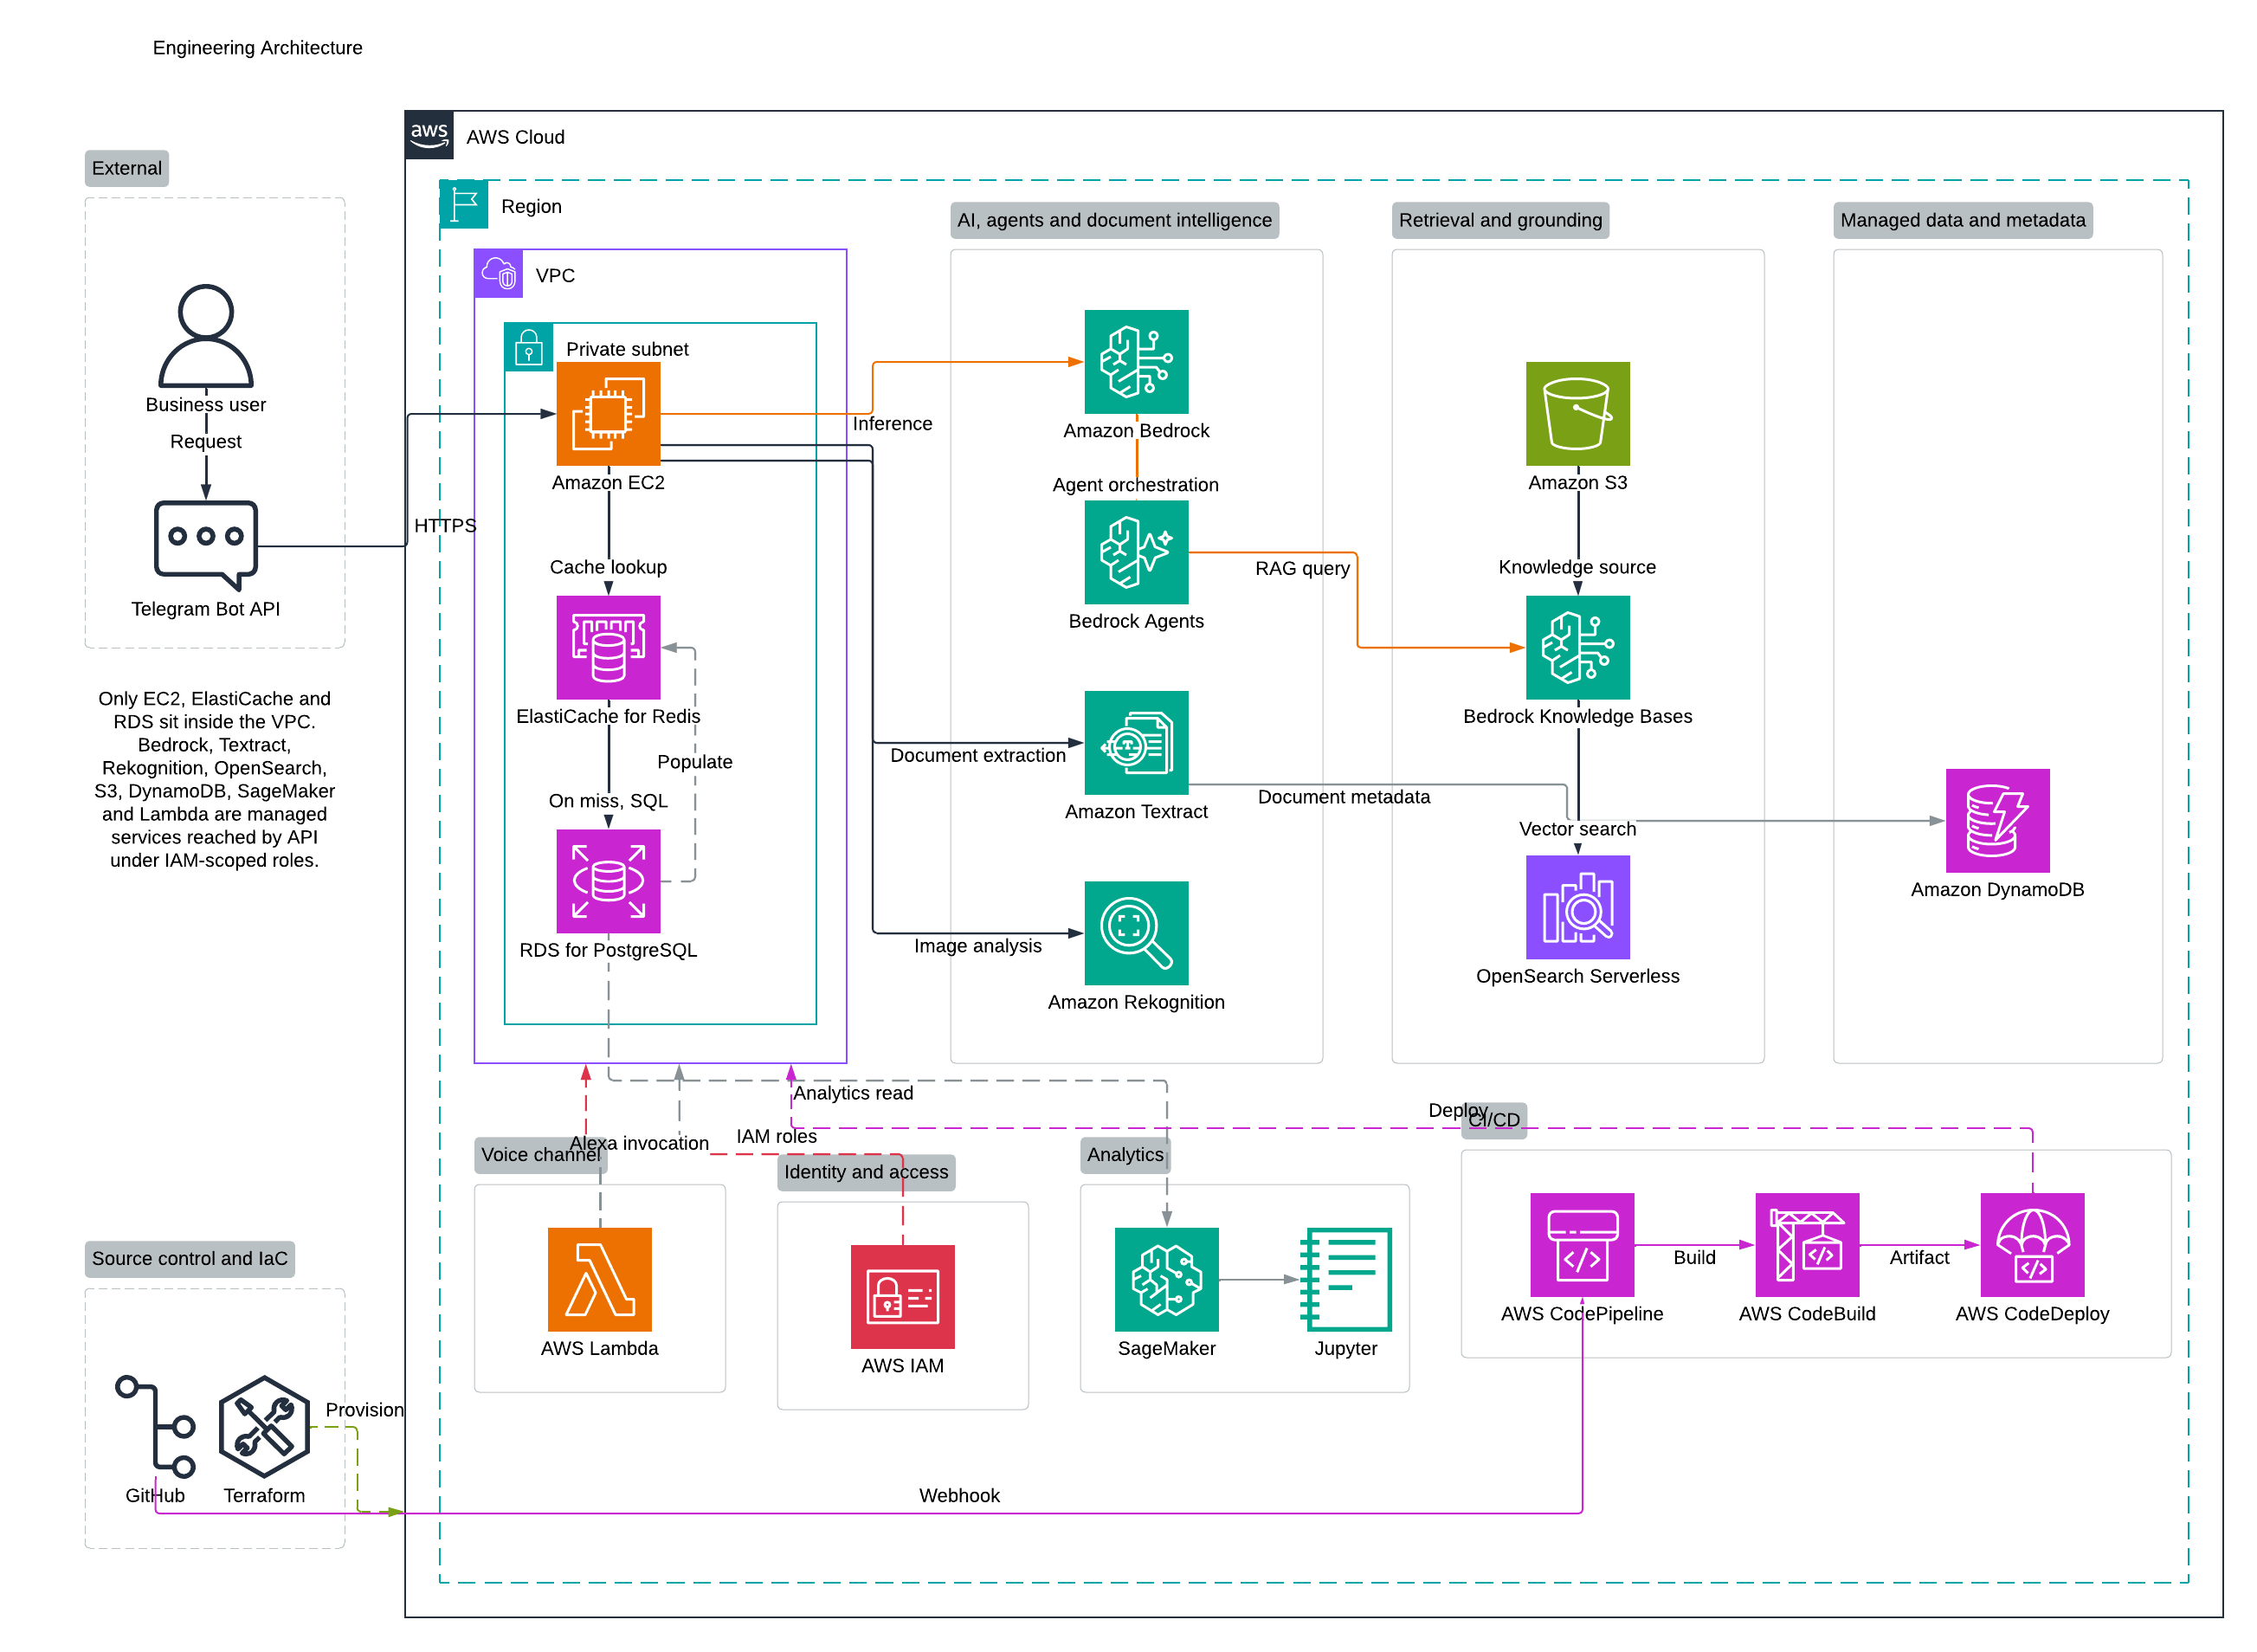Select the HTTPS connector label
This screenshot has width=2257, height=1652.
(x=445, y=526)
